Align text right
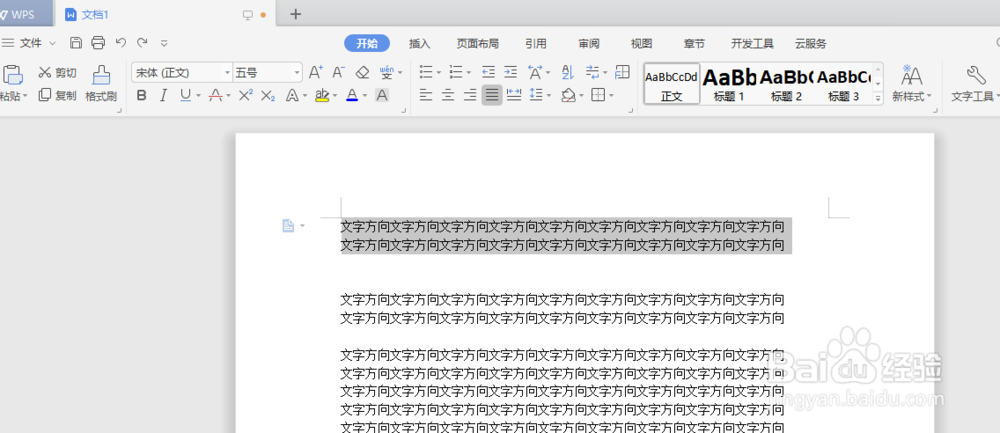Image resolution: width=1000 pixels, height=433 pixels. pos(471,96)
